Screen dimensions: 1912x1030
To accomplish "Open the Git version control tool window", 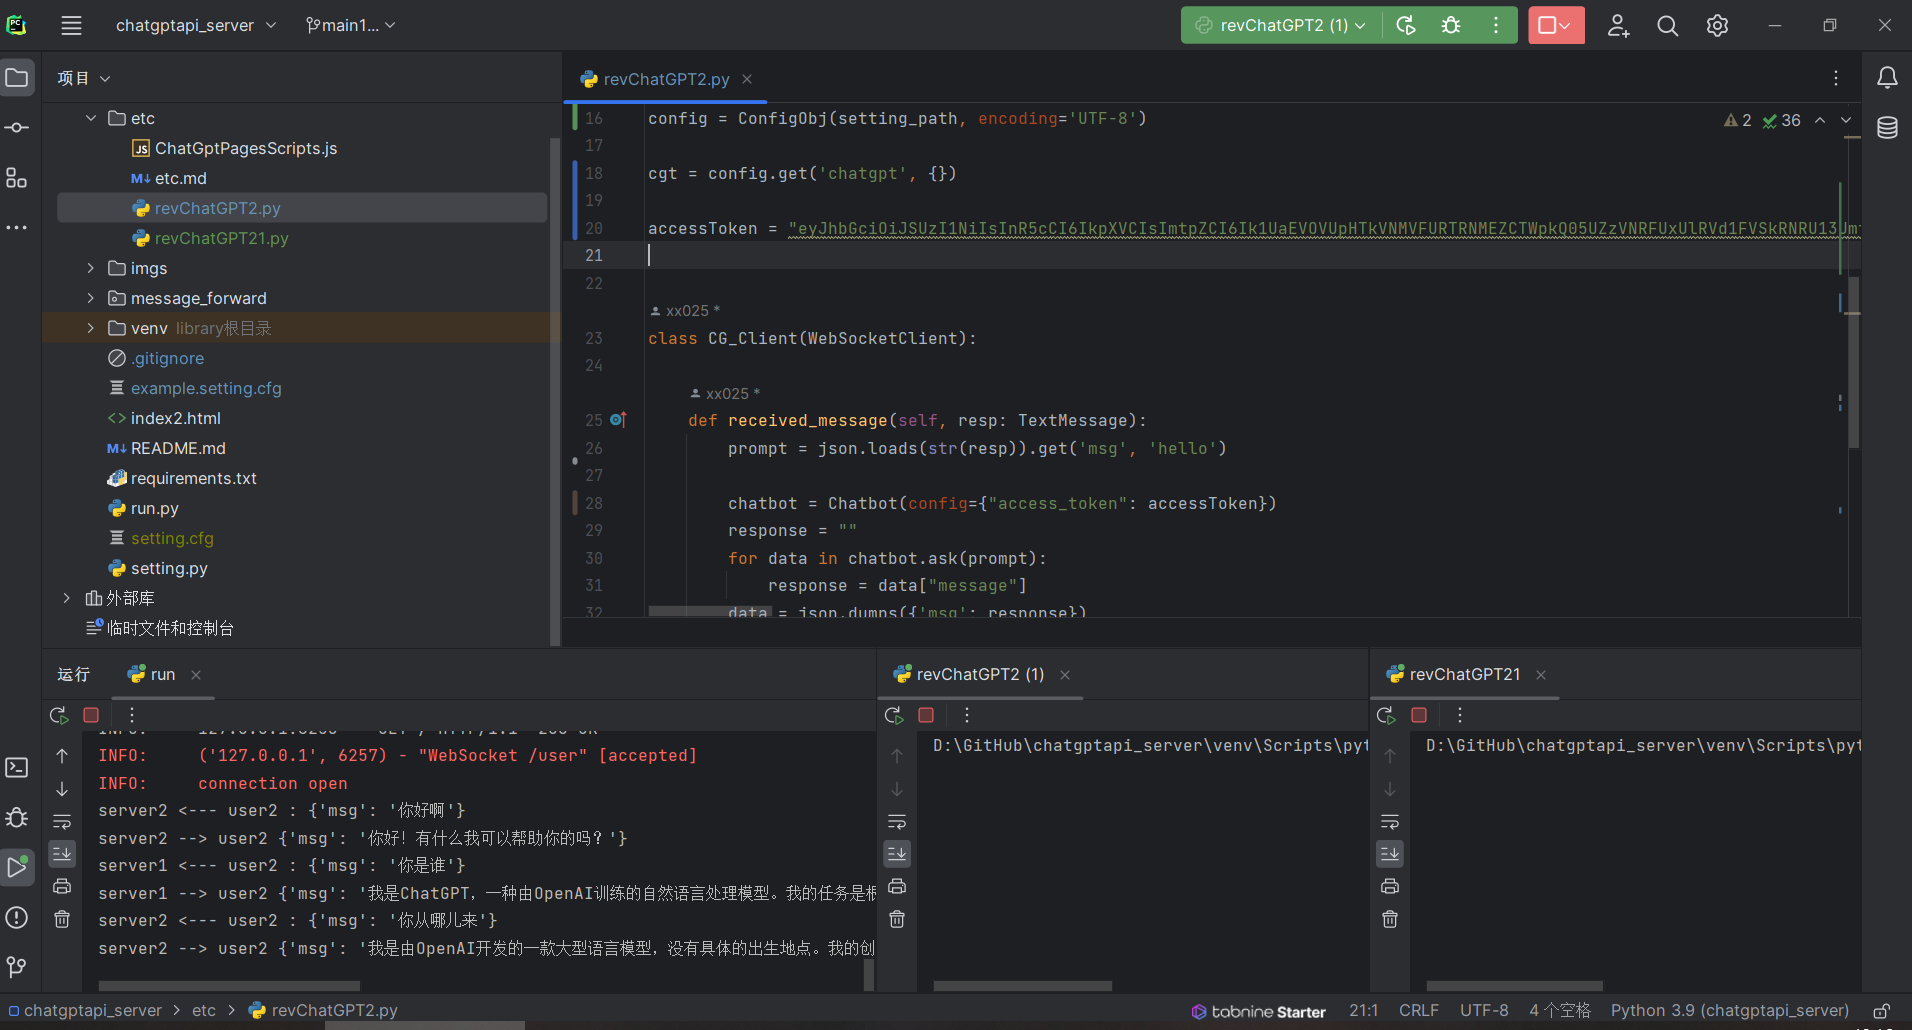I will click(17, 967).
